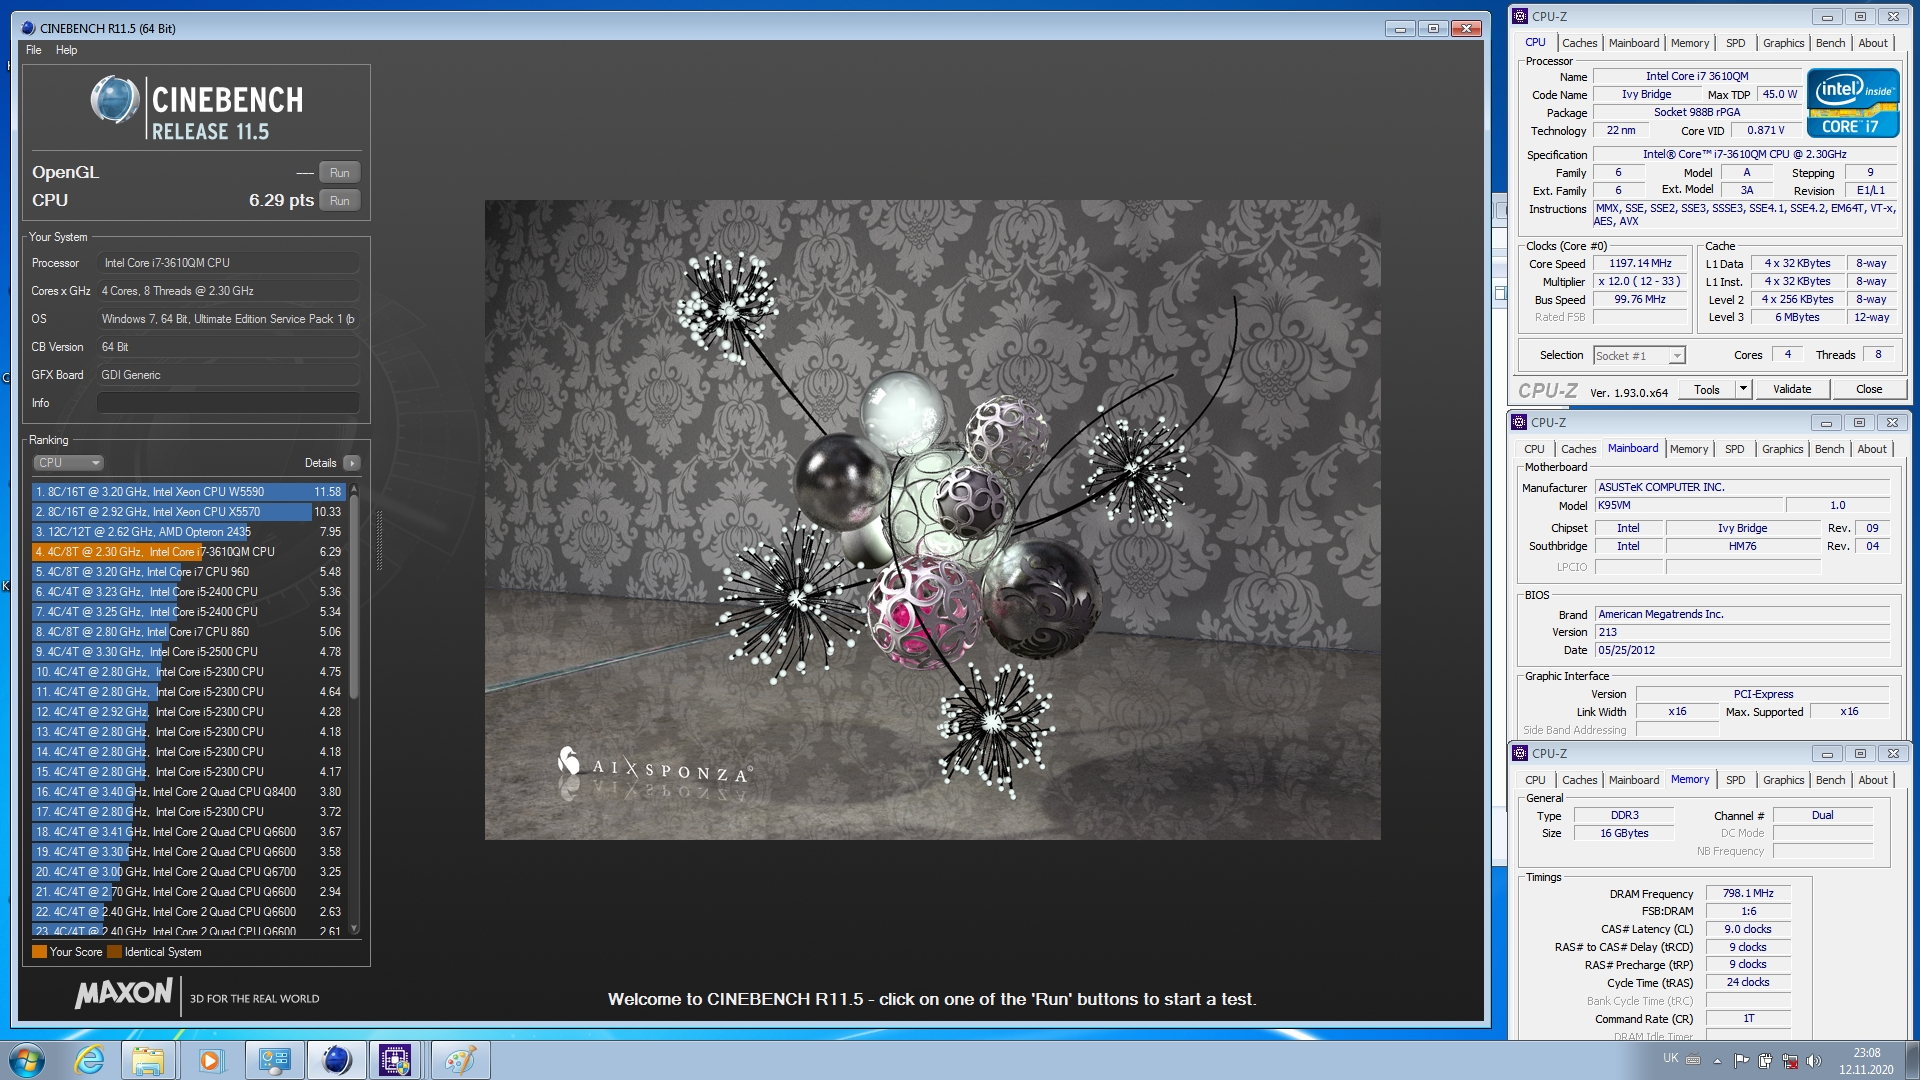Click memory size value 16 GBytes
This screenshot has width=1920, height=1080.
[1624, 833]
